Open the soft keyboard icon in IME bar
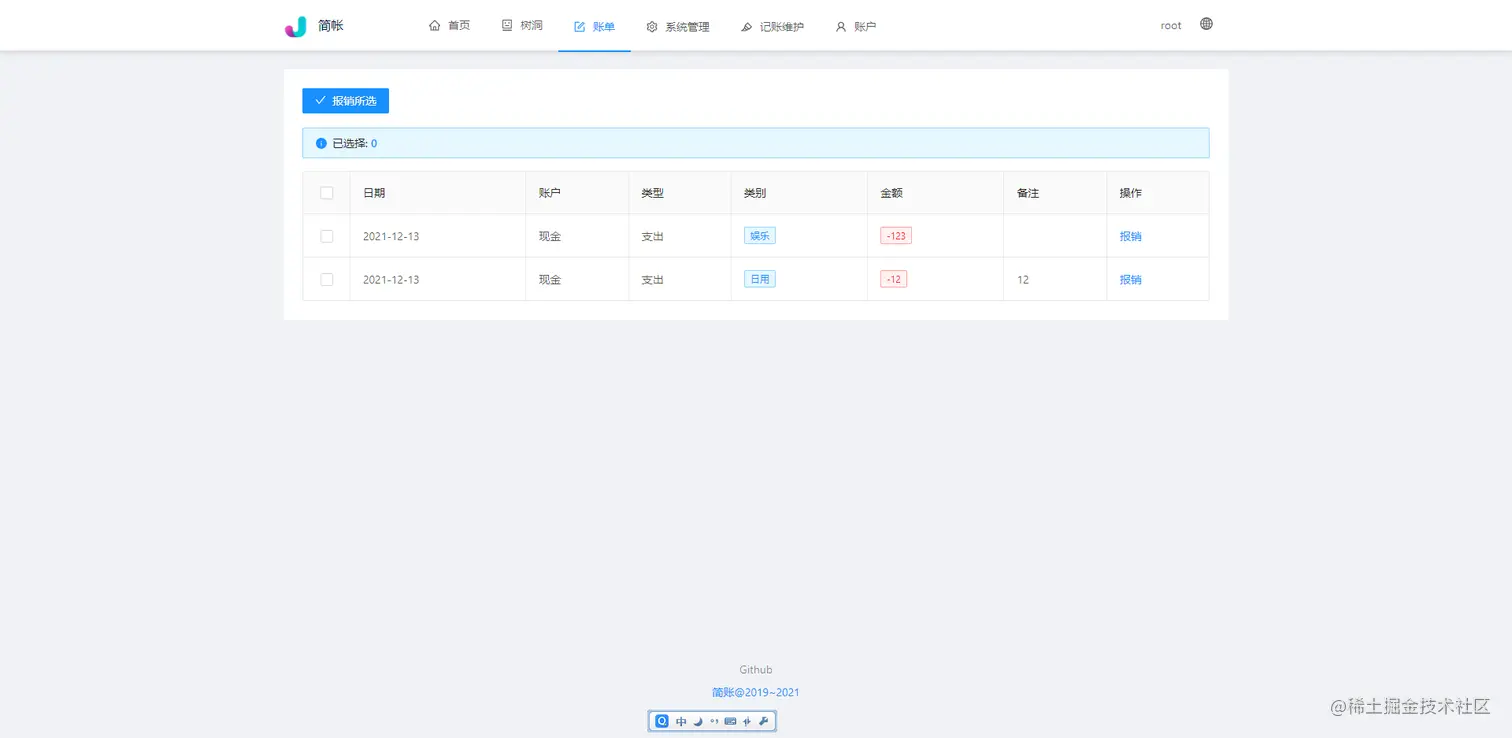Image resolution: width=1512 pixels, height=738 pixels. tap(730, 721)
